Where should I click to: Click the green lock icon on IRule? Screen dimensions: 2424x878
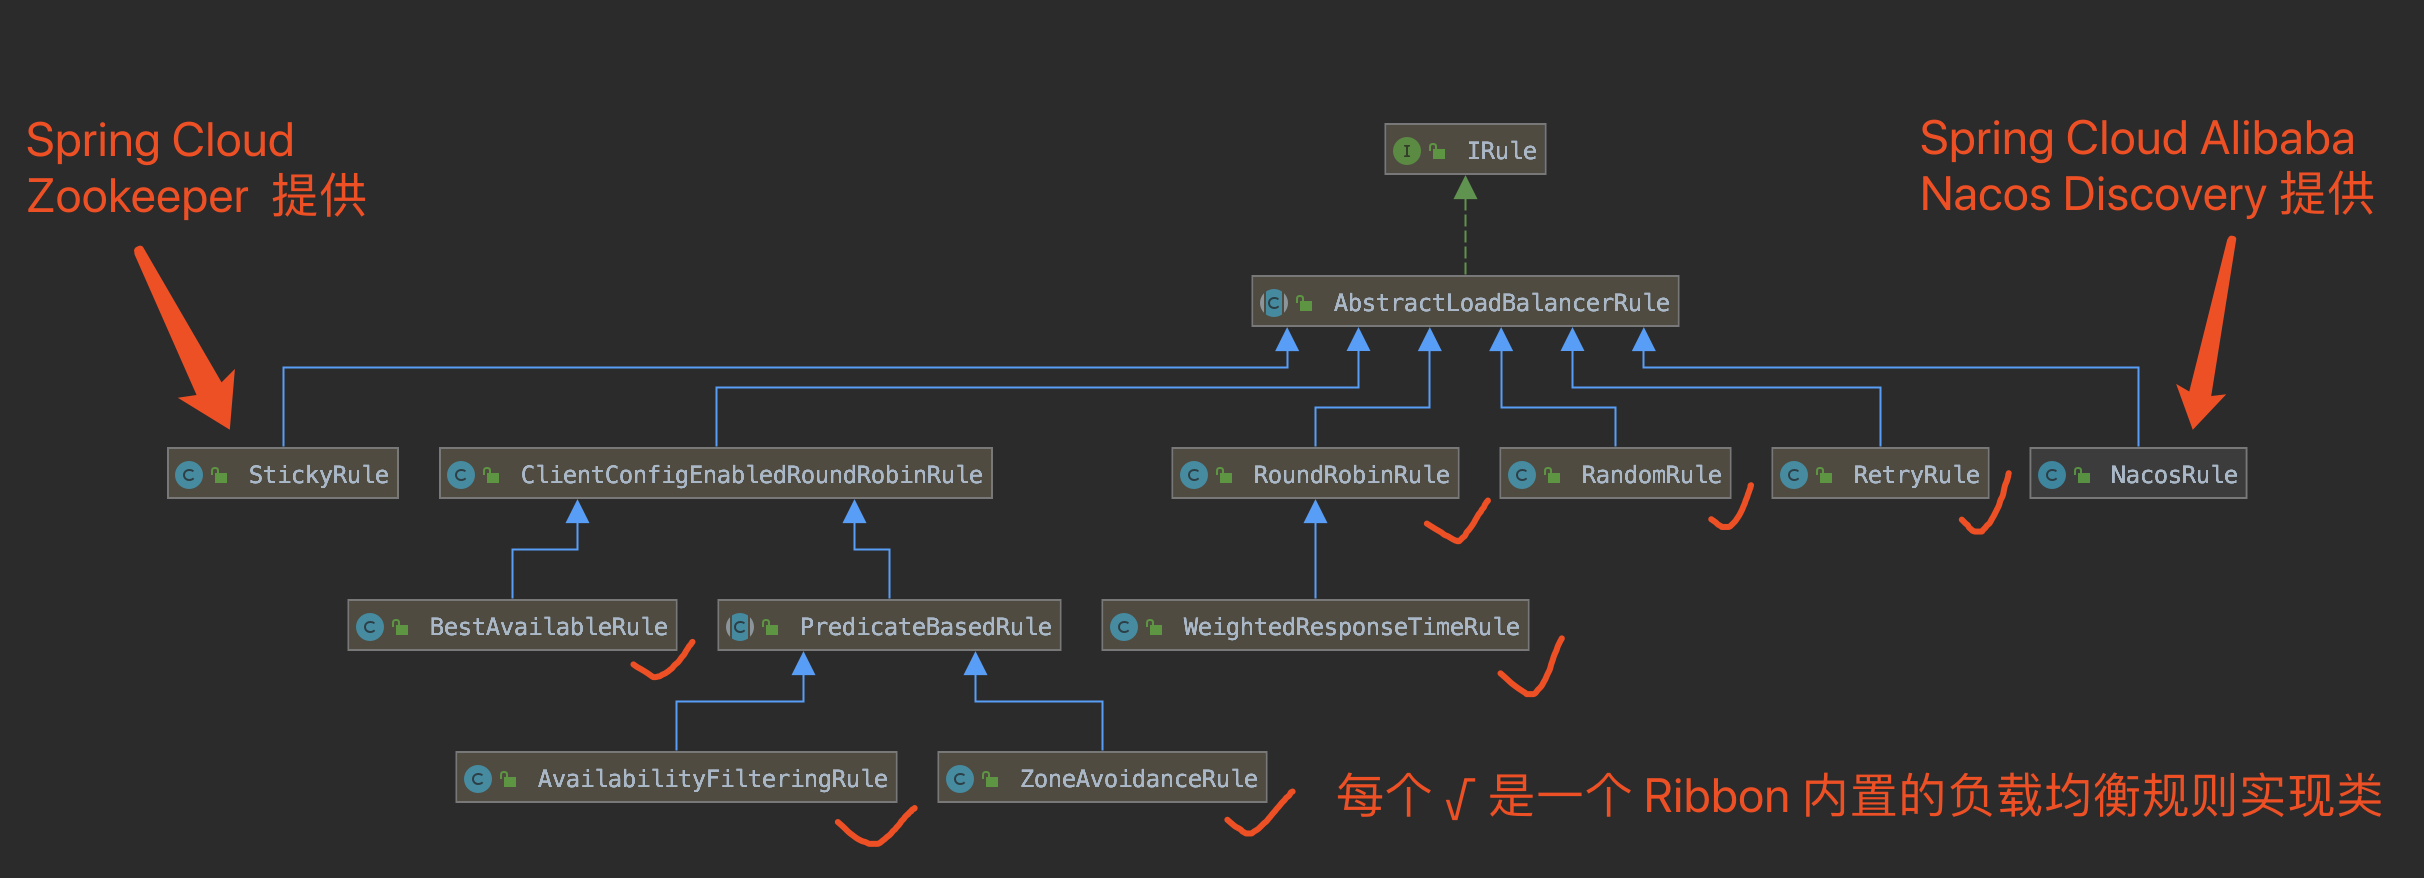coord(1437,151)
